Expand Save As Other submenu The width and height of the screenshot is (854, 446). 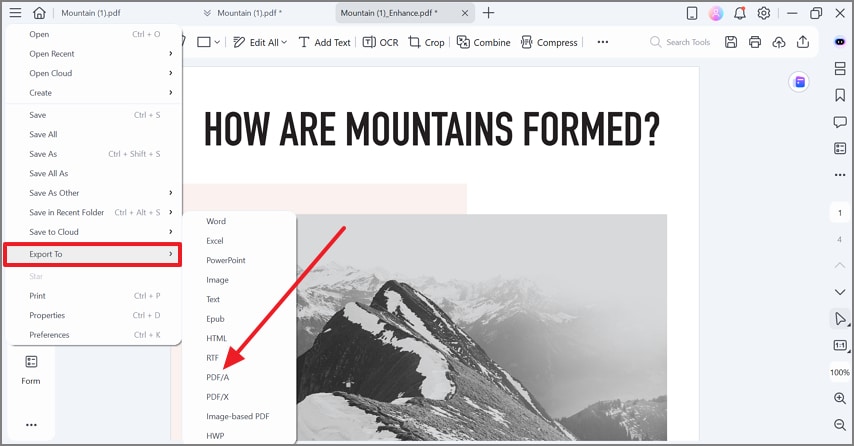click(x=94, y=193)
